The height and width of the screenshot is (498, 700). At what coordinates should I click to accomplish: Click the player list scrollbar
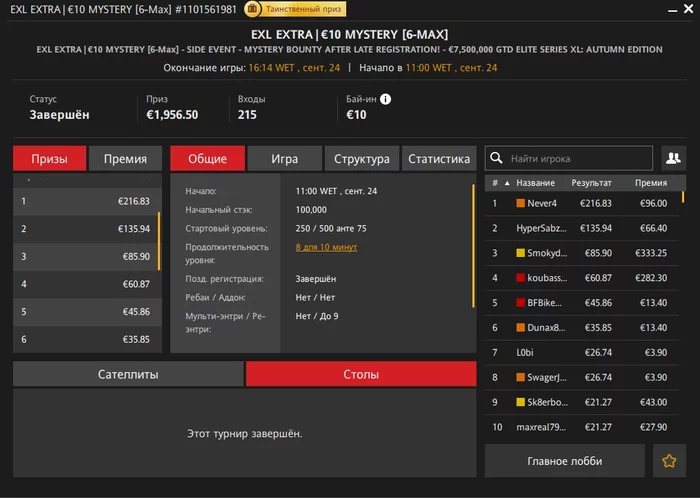[x=683, y=197]
